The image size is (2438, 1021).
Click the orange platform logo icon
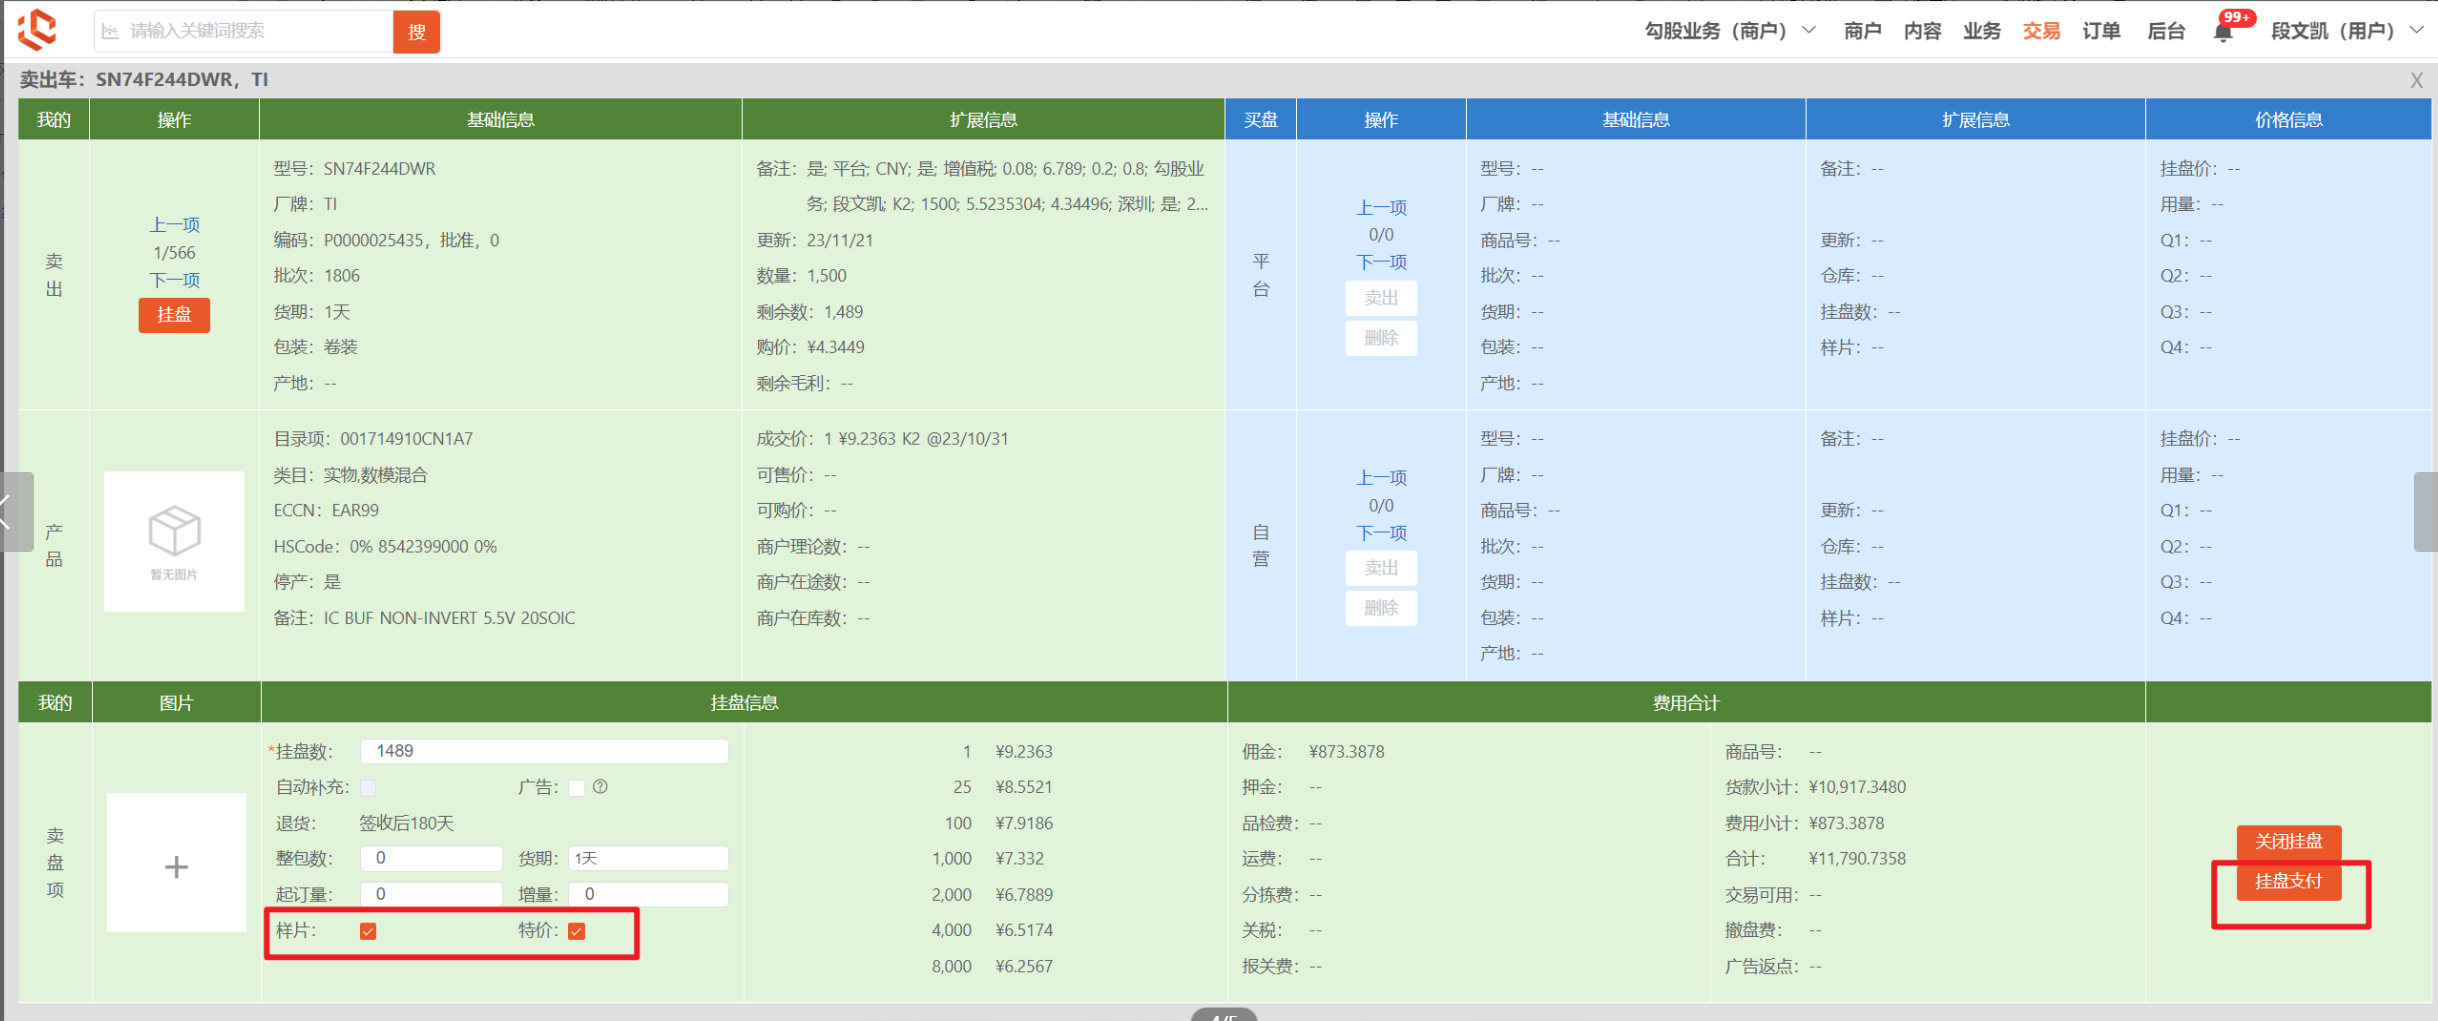37,29
